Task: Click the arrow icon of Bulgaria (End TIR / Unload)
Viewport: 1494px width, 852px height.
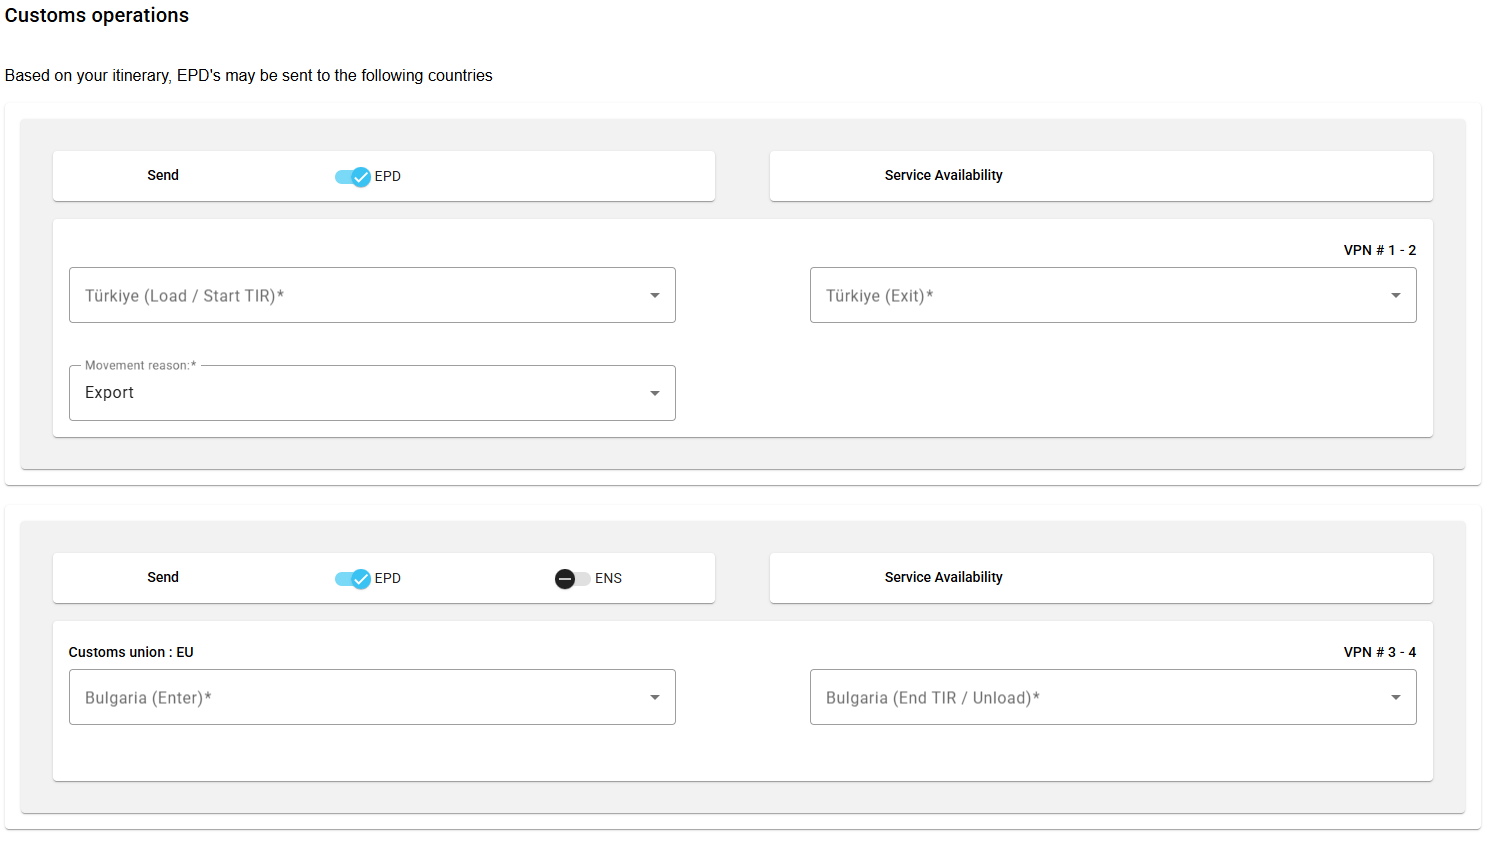Action: pyautogui.click(x=1395, y=698)
